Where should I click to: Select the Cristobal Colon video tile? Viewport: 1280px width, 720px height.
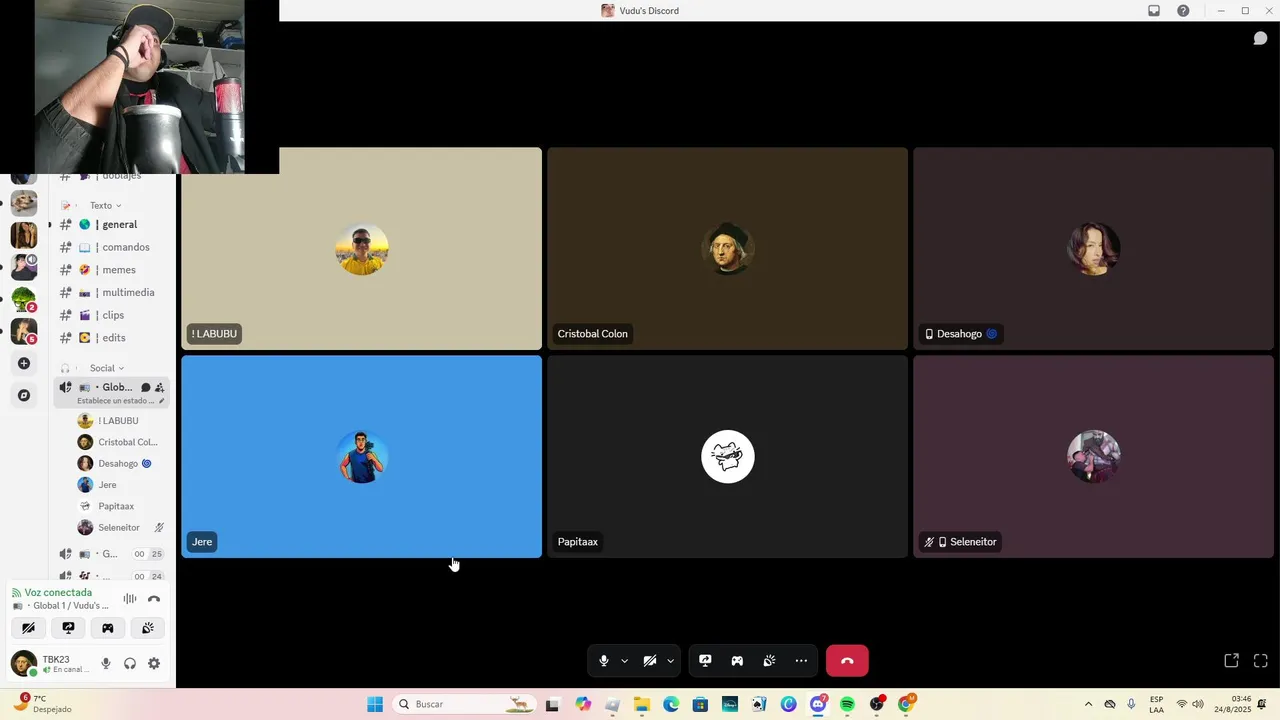[x=727, y=249]
